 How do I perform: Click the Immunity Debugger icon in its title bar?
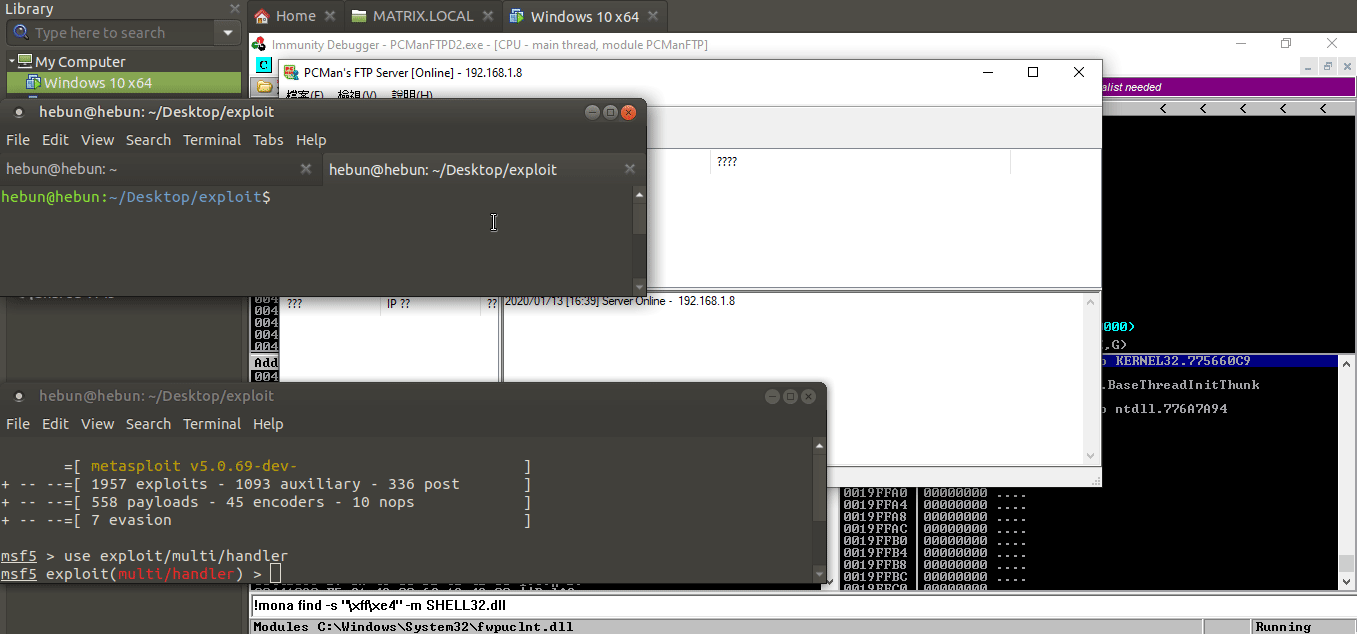(257, 44)
